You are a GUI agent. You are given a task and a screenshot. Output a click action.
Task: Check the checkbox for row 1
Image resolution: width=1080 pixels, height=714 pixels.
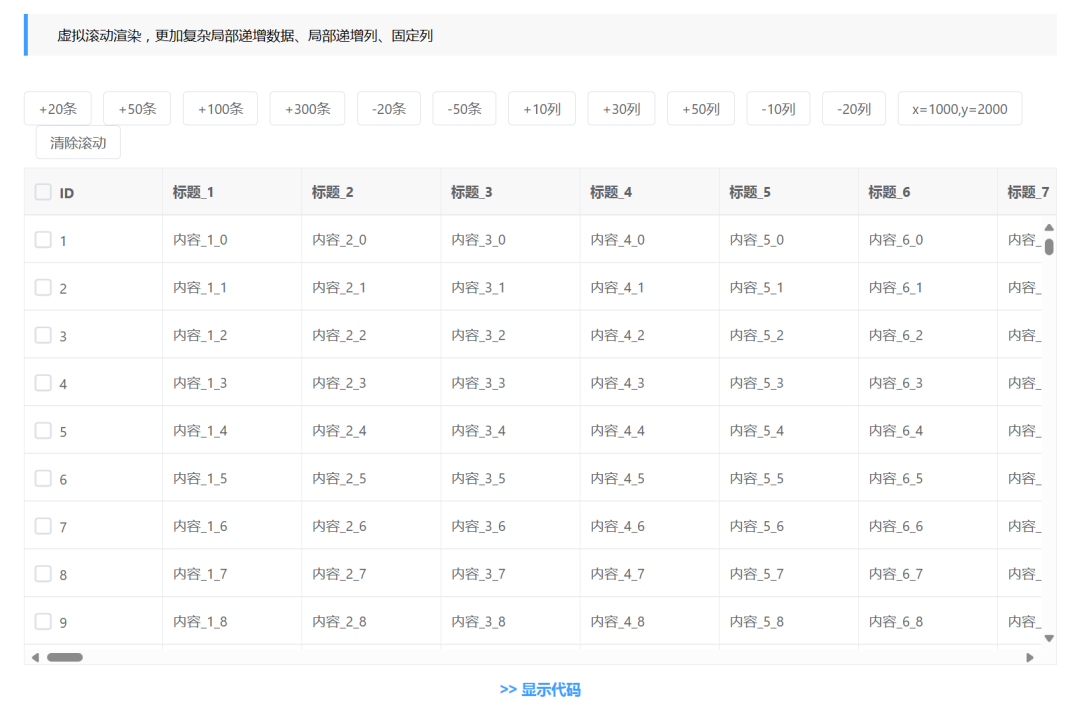click(x=43, y=239)
